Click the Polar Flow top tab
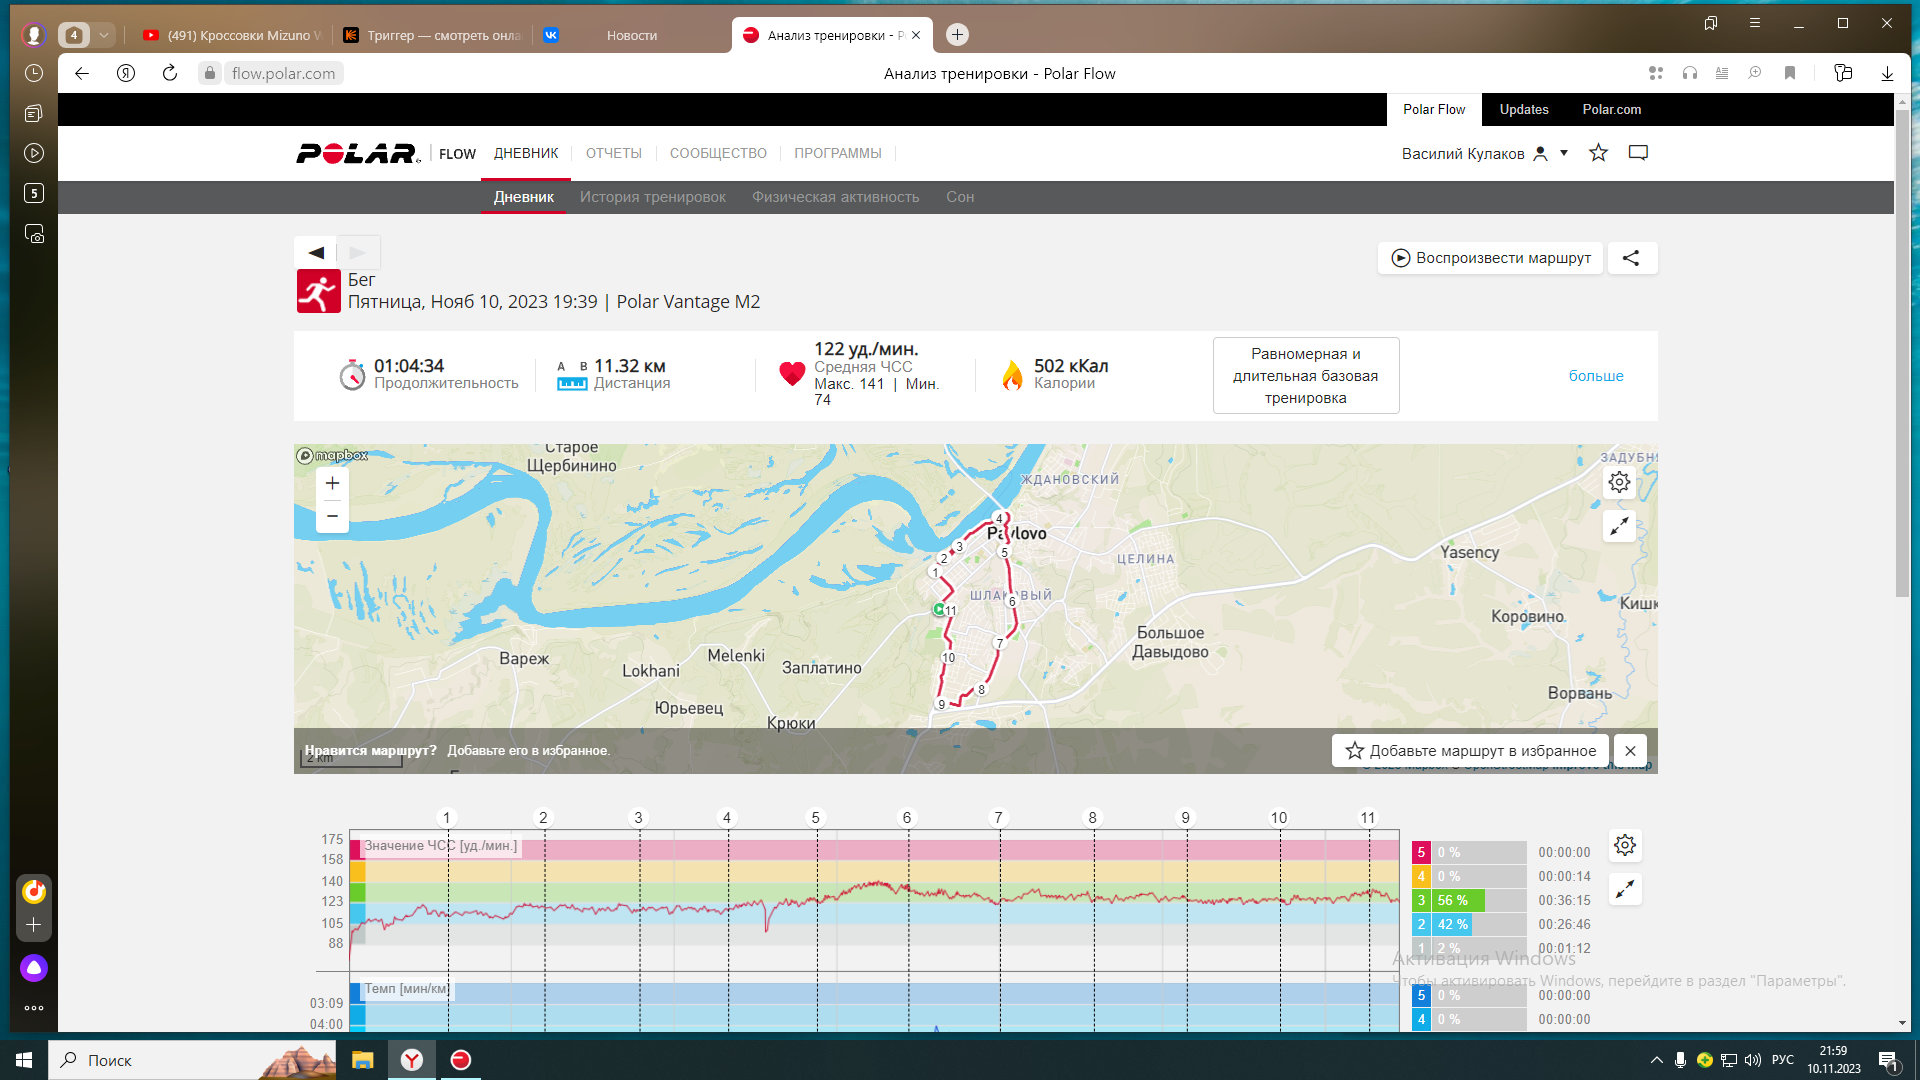1920x1080 pixels. (1434, 110)
